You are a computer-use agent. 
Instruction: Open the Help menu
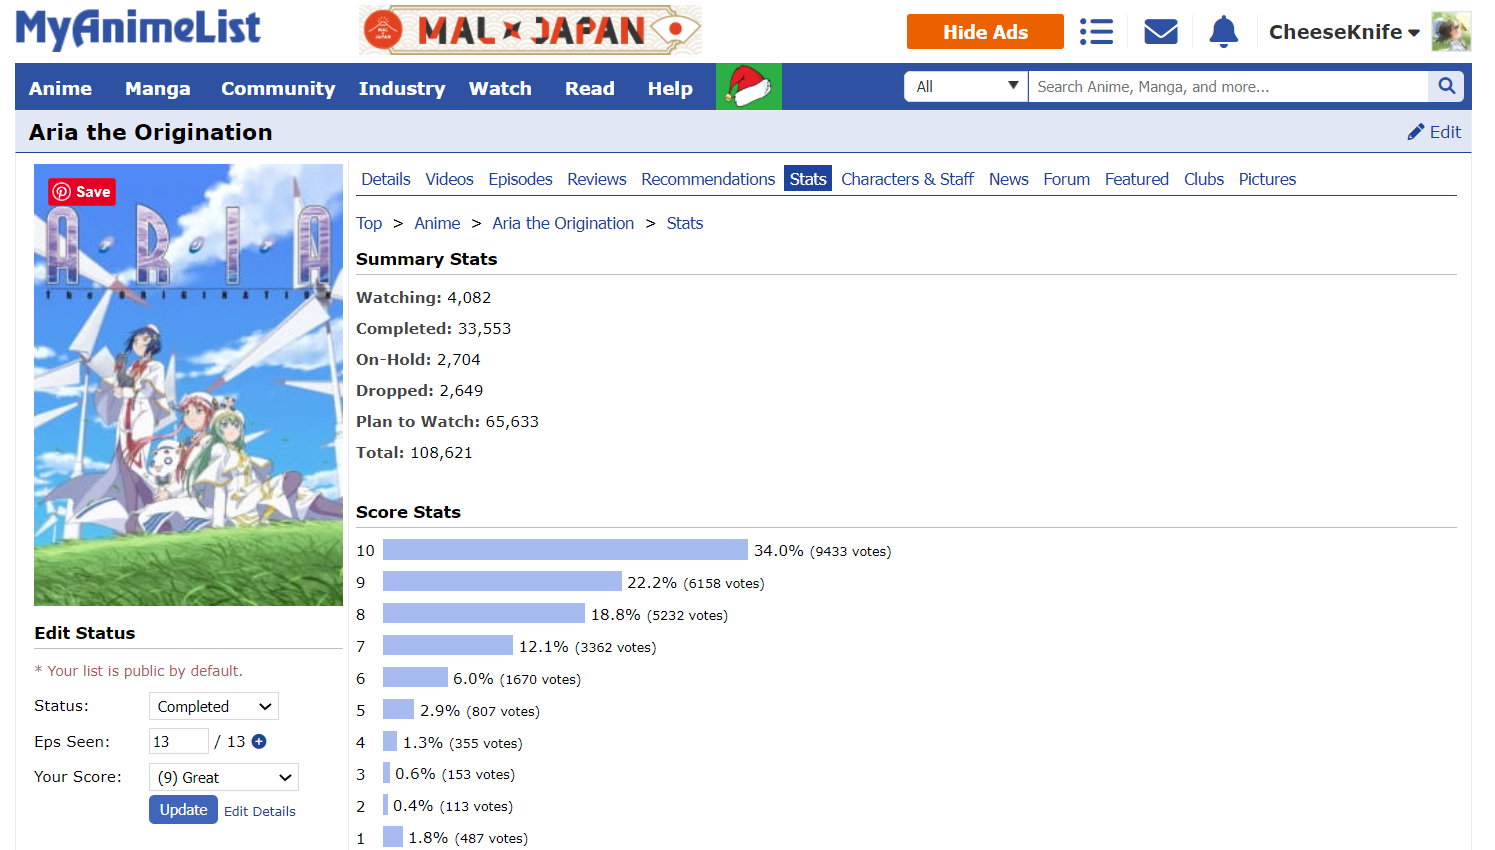tap(670, 88)
